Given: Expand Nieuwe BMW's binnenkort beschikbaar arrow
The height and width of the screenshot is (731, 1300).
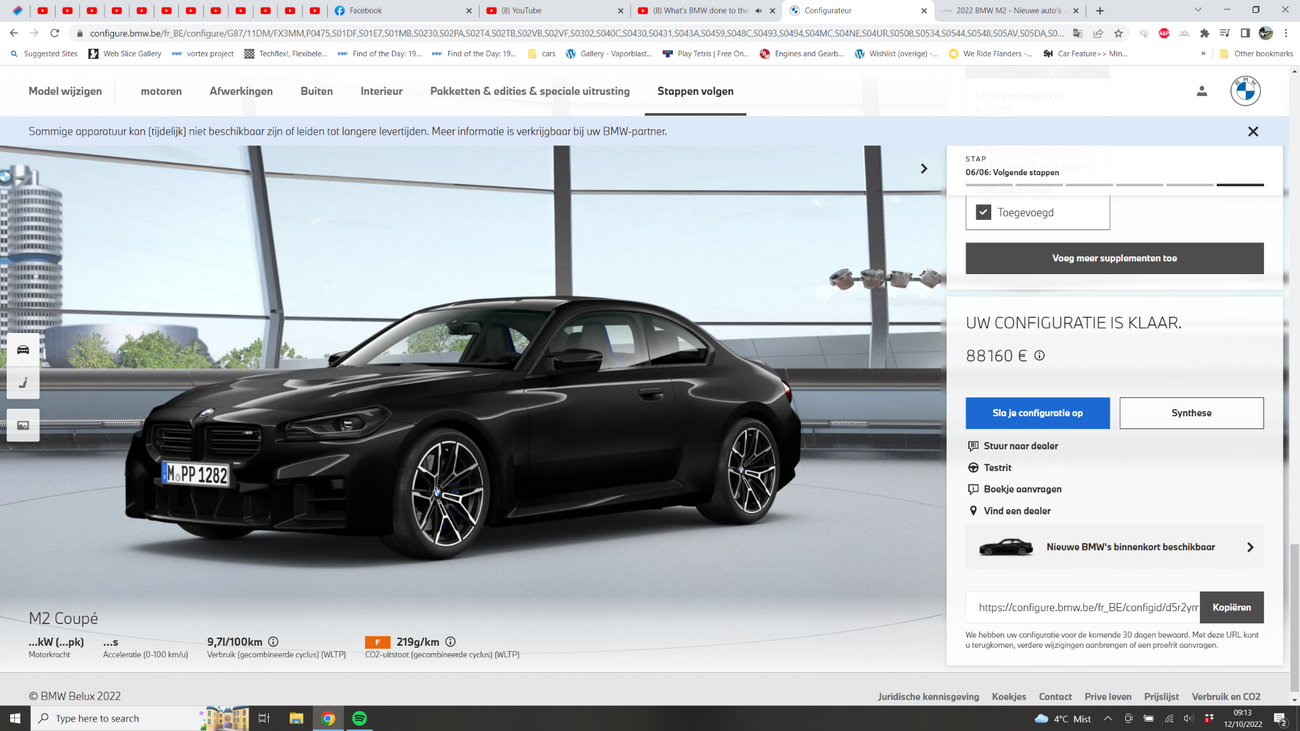Looking at the screenshot, I should pos(1250,548).
